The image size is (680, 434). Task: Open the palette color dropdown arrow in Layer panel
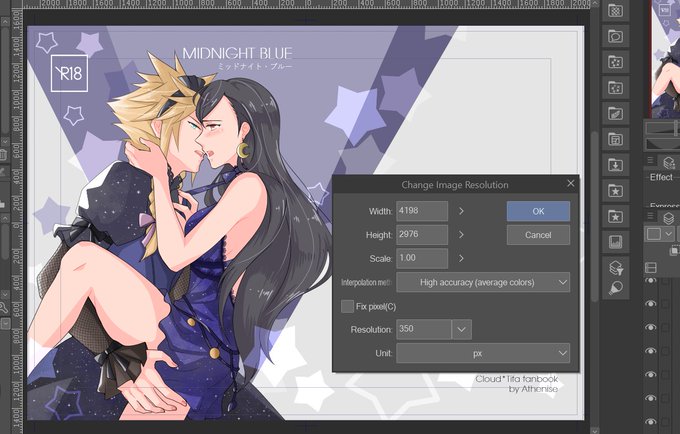point(669,234)
